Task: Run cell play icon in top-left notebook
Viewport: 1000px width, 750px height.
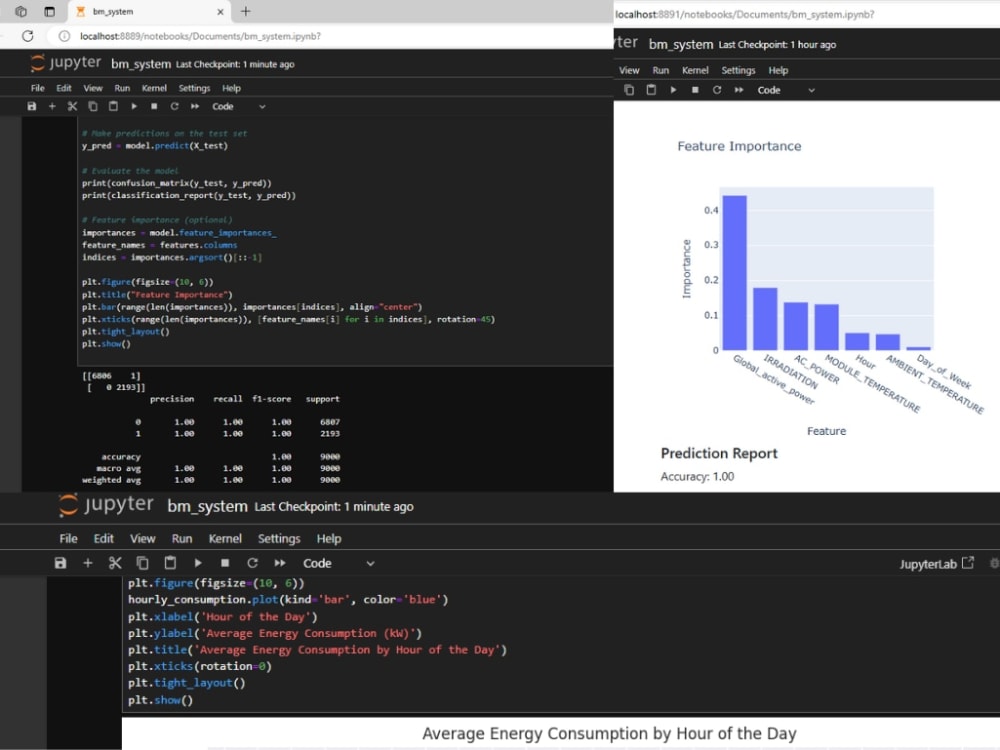Action: (x=134, y=107)
